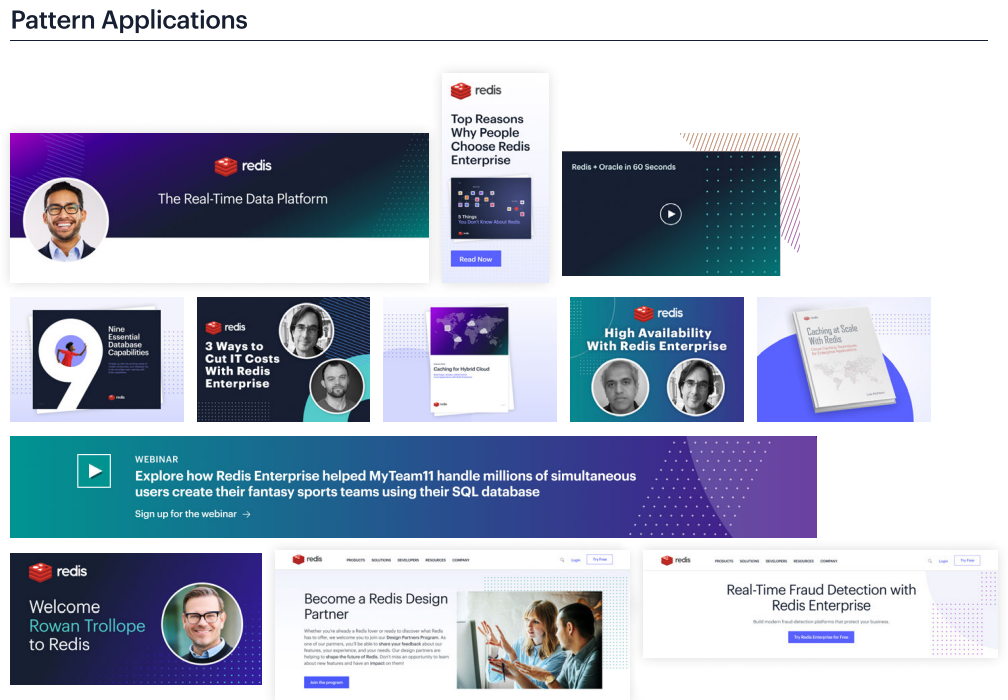Open DEVELOPERS menu on Fraud Detection page

[x=777, y=561]
